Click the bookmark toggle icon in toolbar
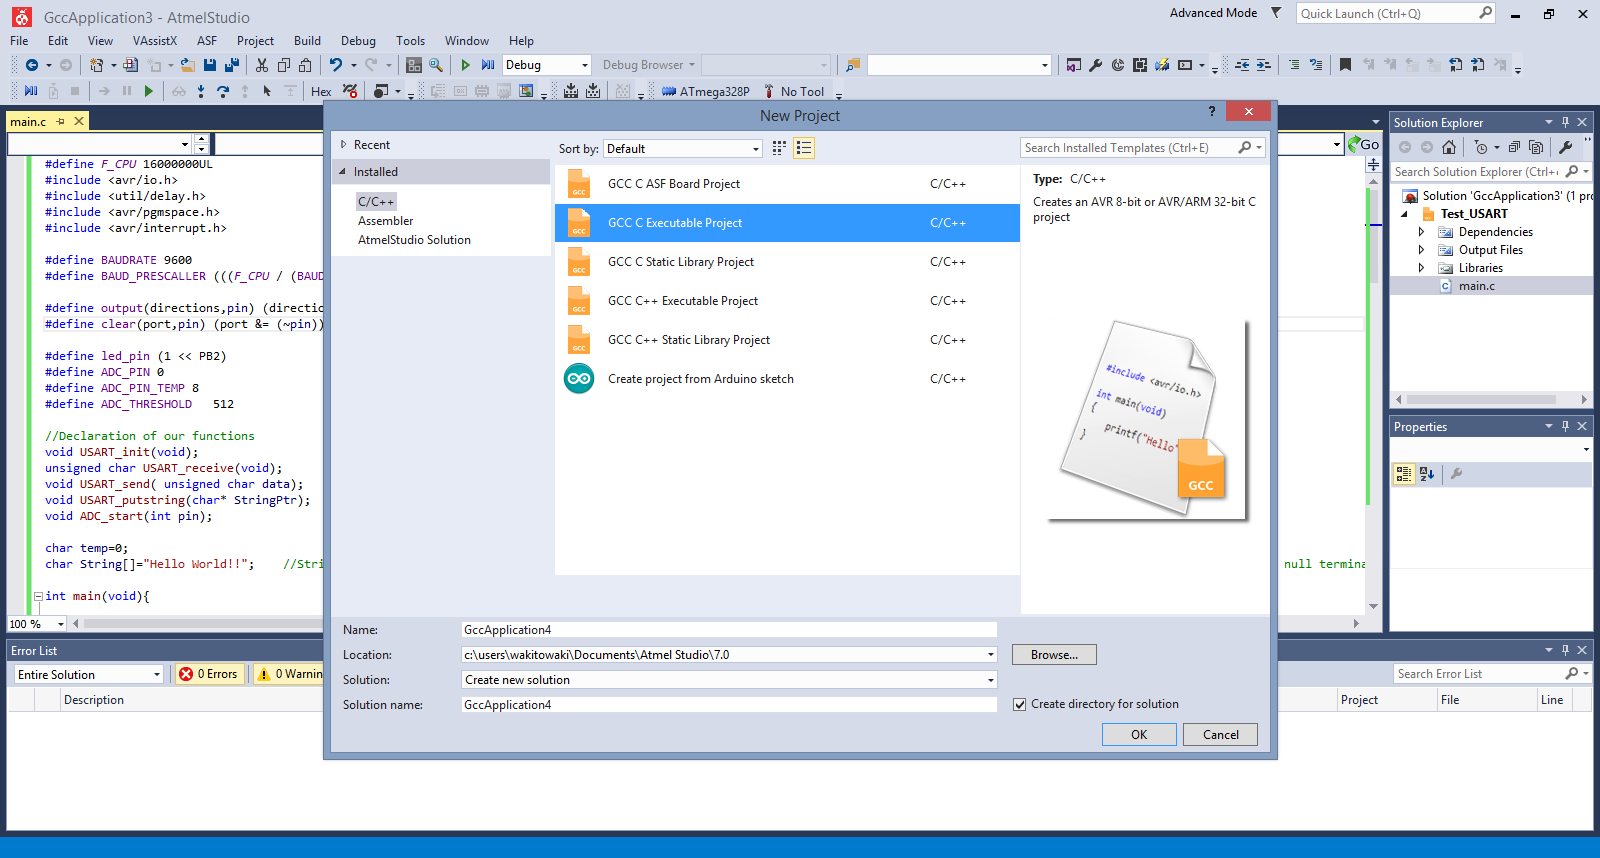This screenshot has height=858, width=1600. point(1345,65)
